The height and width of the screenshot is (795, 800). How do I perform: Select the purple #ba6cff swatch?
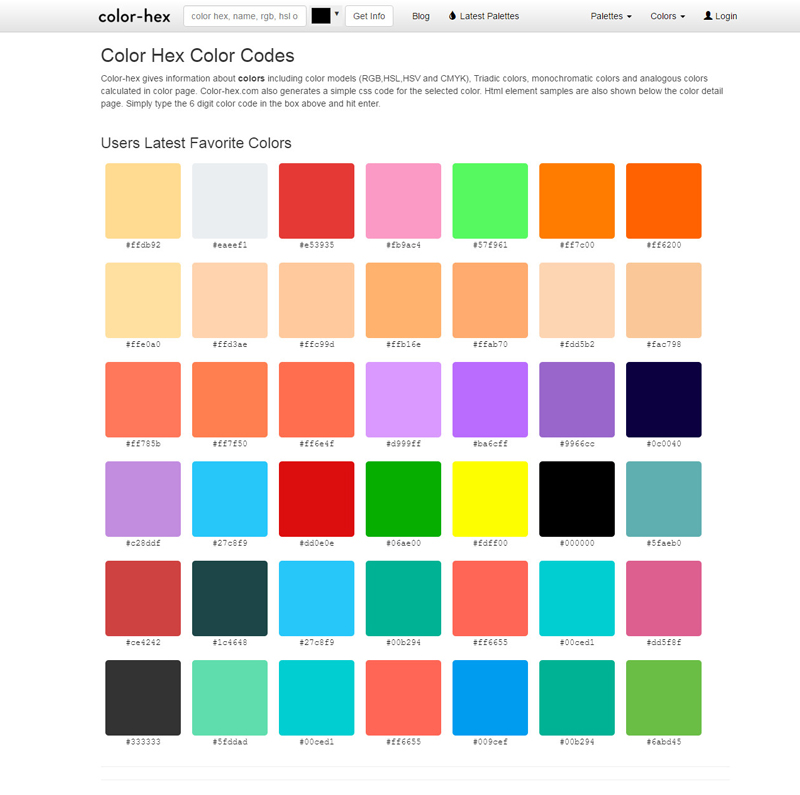click(x=490, y=399)
